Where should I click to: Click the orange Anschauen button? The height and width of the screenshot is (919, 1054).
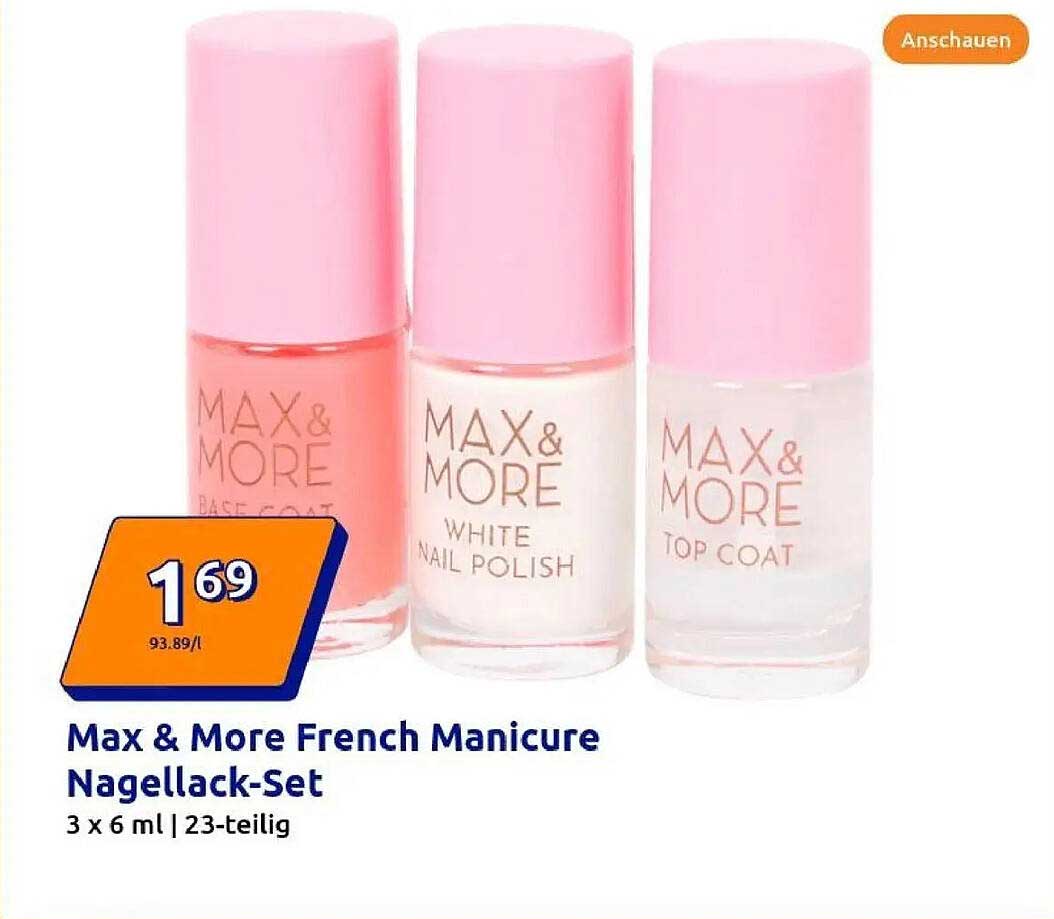coord(955,40)
